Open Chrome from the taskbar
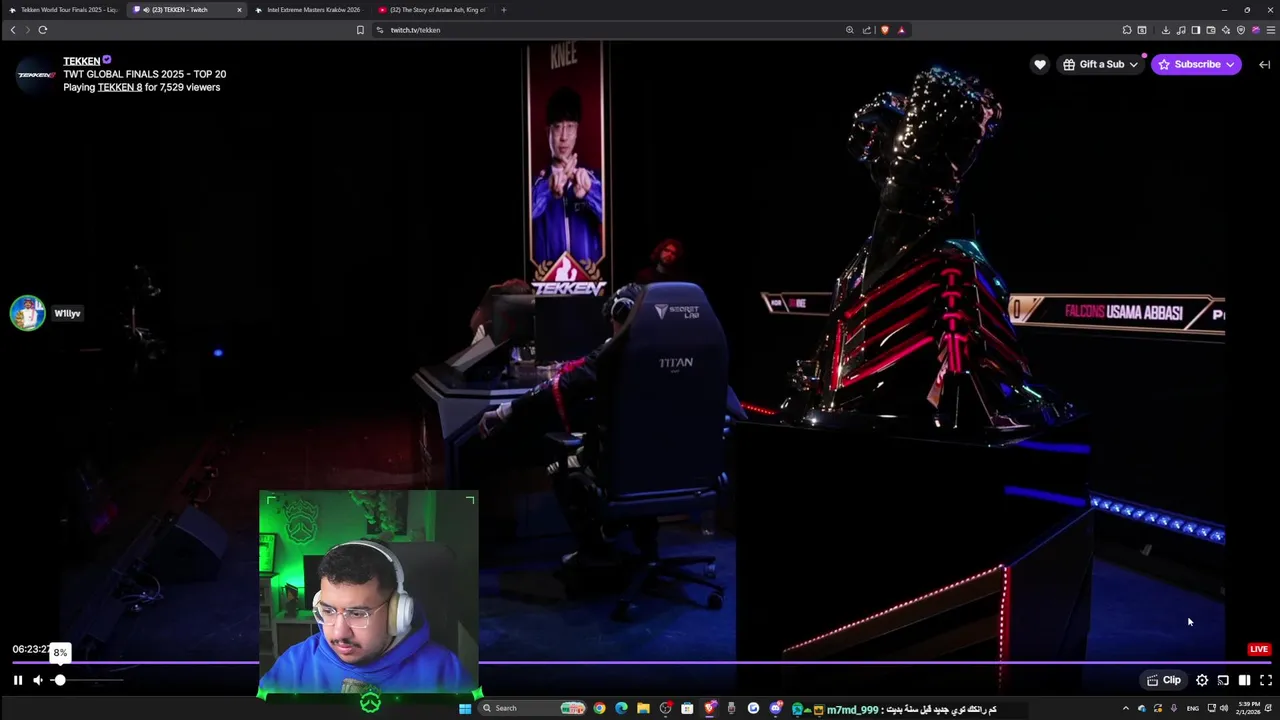 coord(599,708)
